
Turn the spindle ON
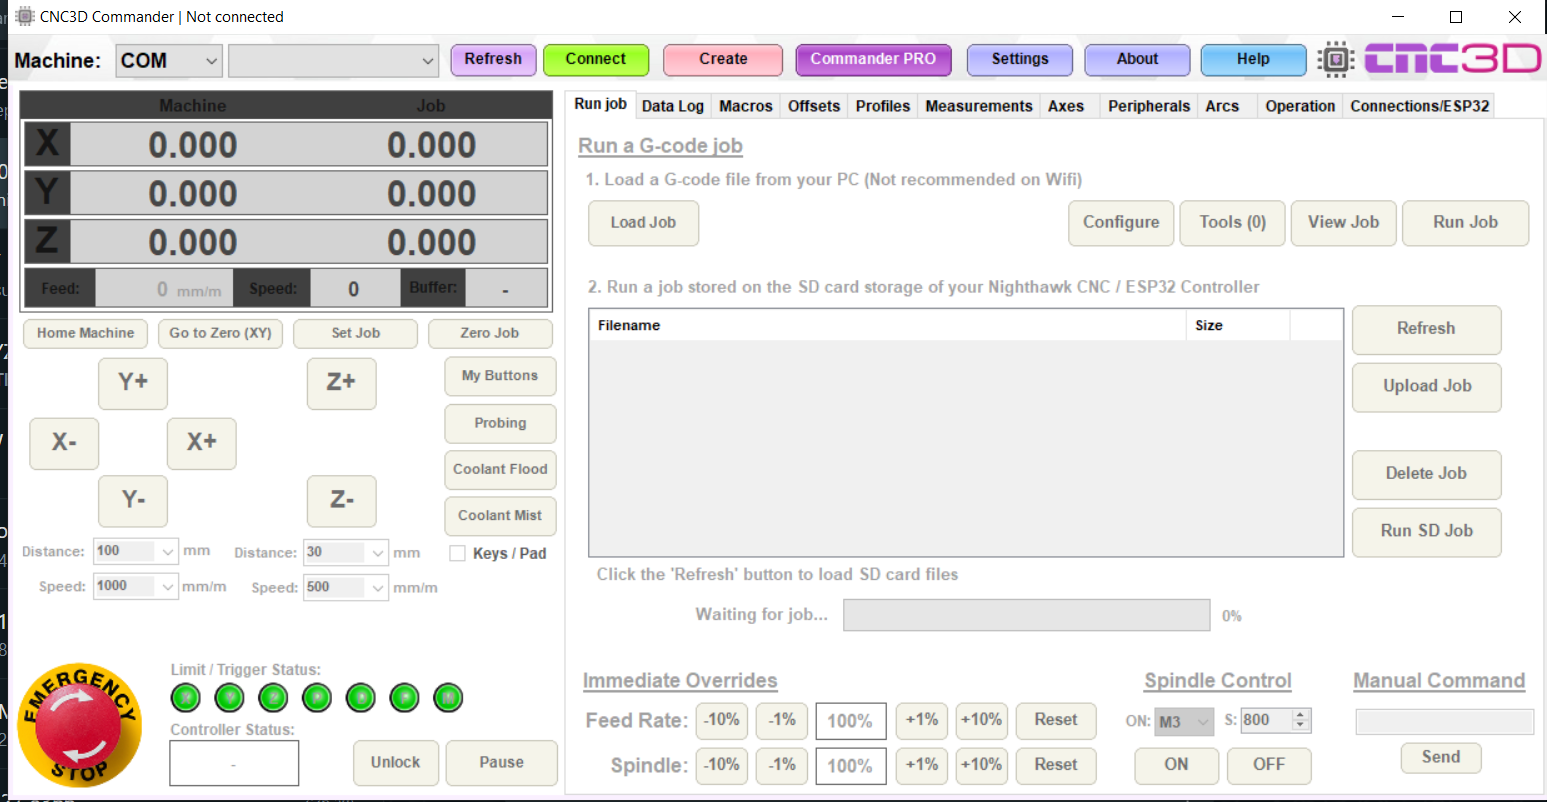(1176, 765)
